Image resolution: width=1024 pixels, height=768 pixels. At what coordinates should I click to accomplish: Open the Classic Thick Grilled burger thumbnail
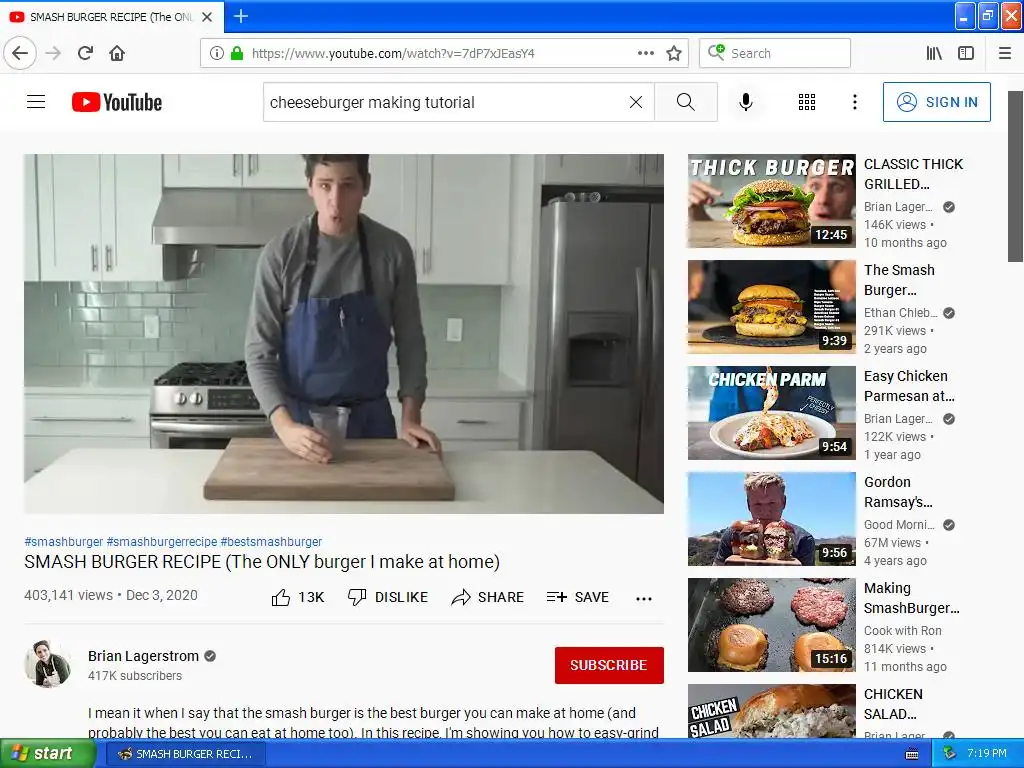click(771, 201)
